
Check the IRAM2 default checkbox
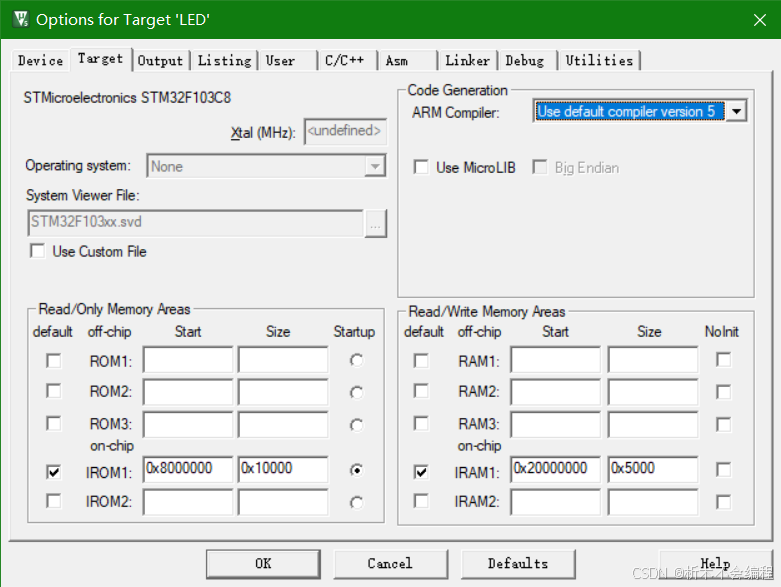click(x=421, y=501)
